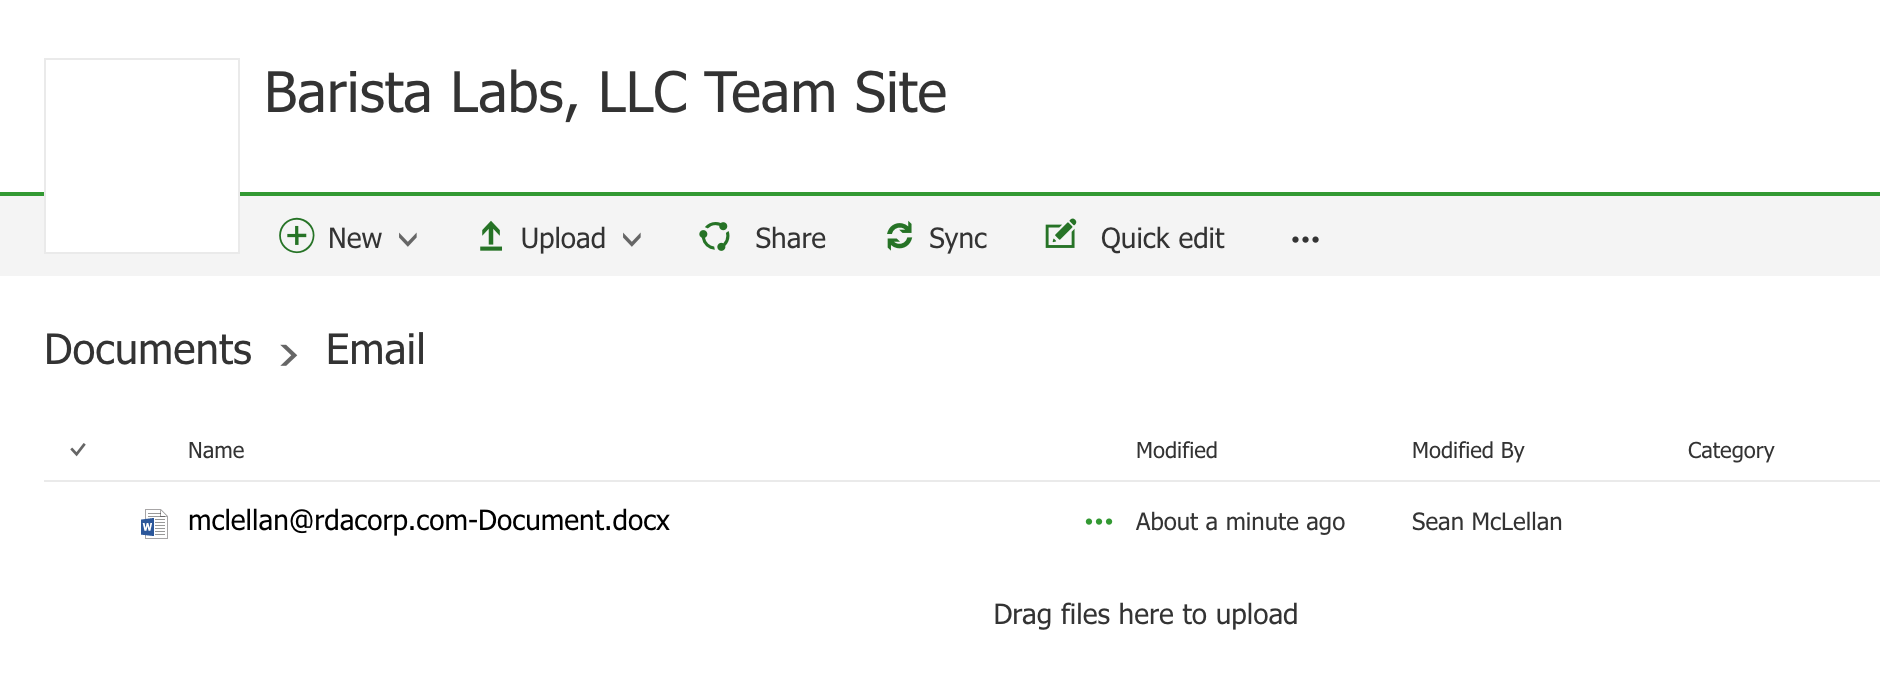Open the Barista Labs, LLC Team Site title

(x=605, y=93)
